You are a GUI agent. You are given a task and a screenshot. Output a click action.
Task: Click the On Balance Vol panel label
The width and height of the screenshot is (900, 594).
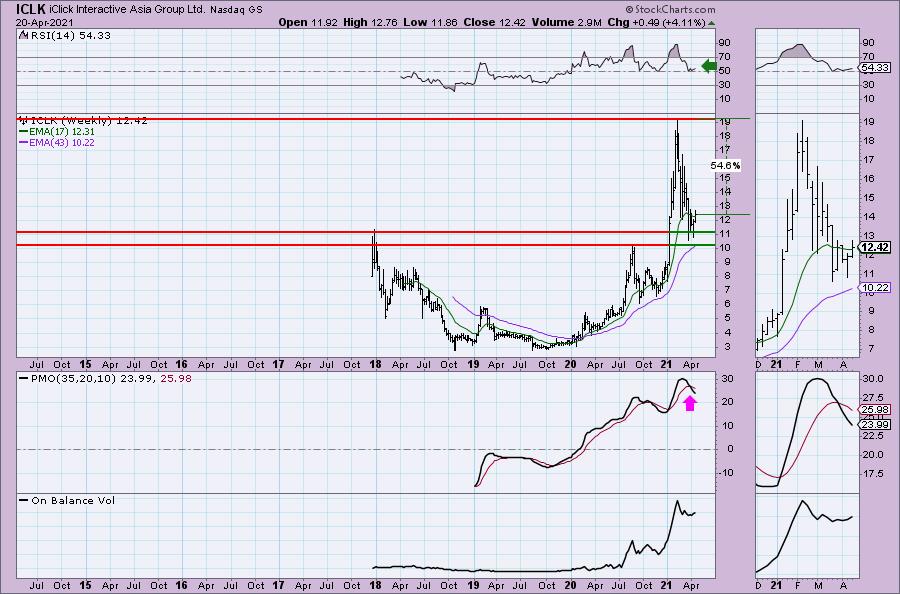coord(73,500)
